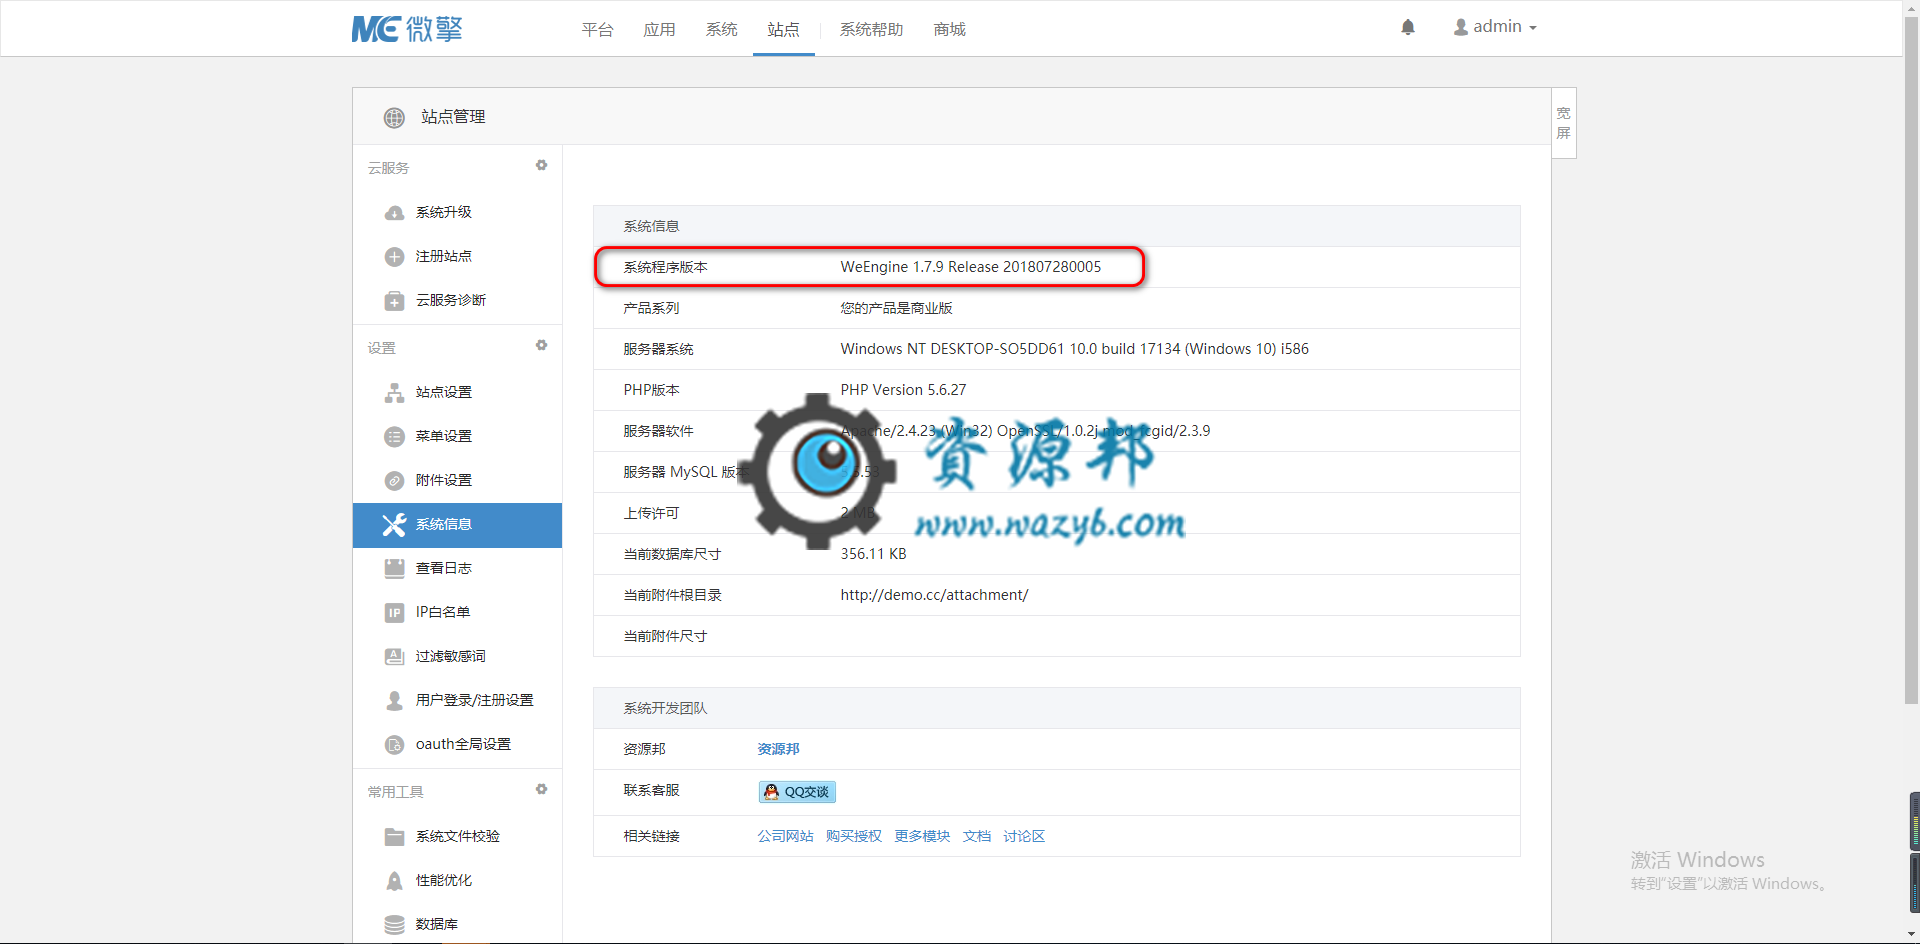This screenshot has width=1920, height=944.
Task: Click the 资源邦 developer link
Action: (x=778, y=749)
